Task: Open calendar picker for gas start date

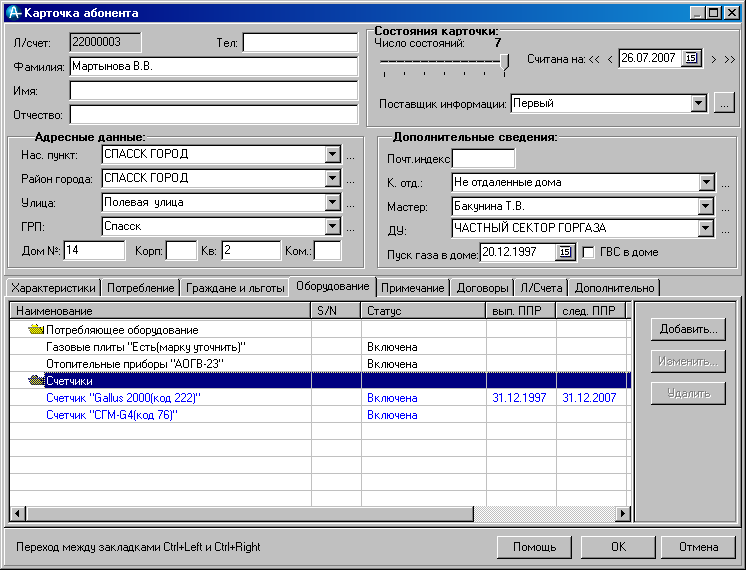Action: tap(564, 252)
